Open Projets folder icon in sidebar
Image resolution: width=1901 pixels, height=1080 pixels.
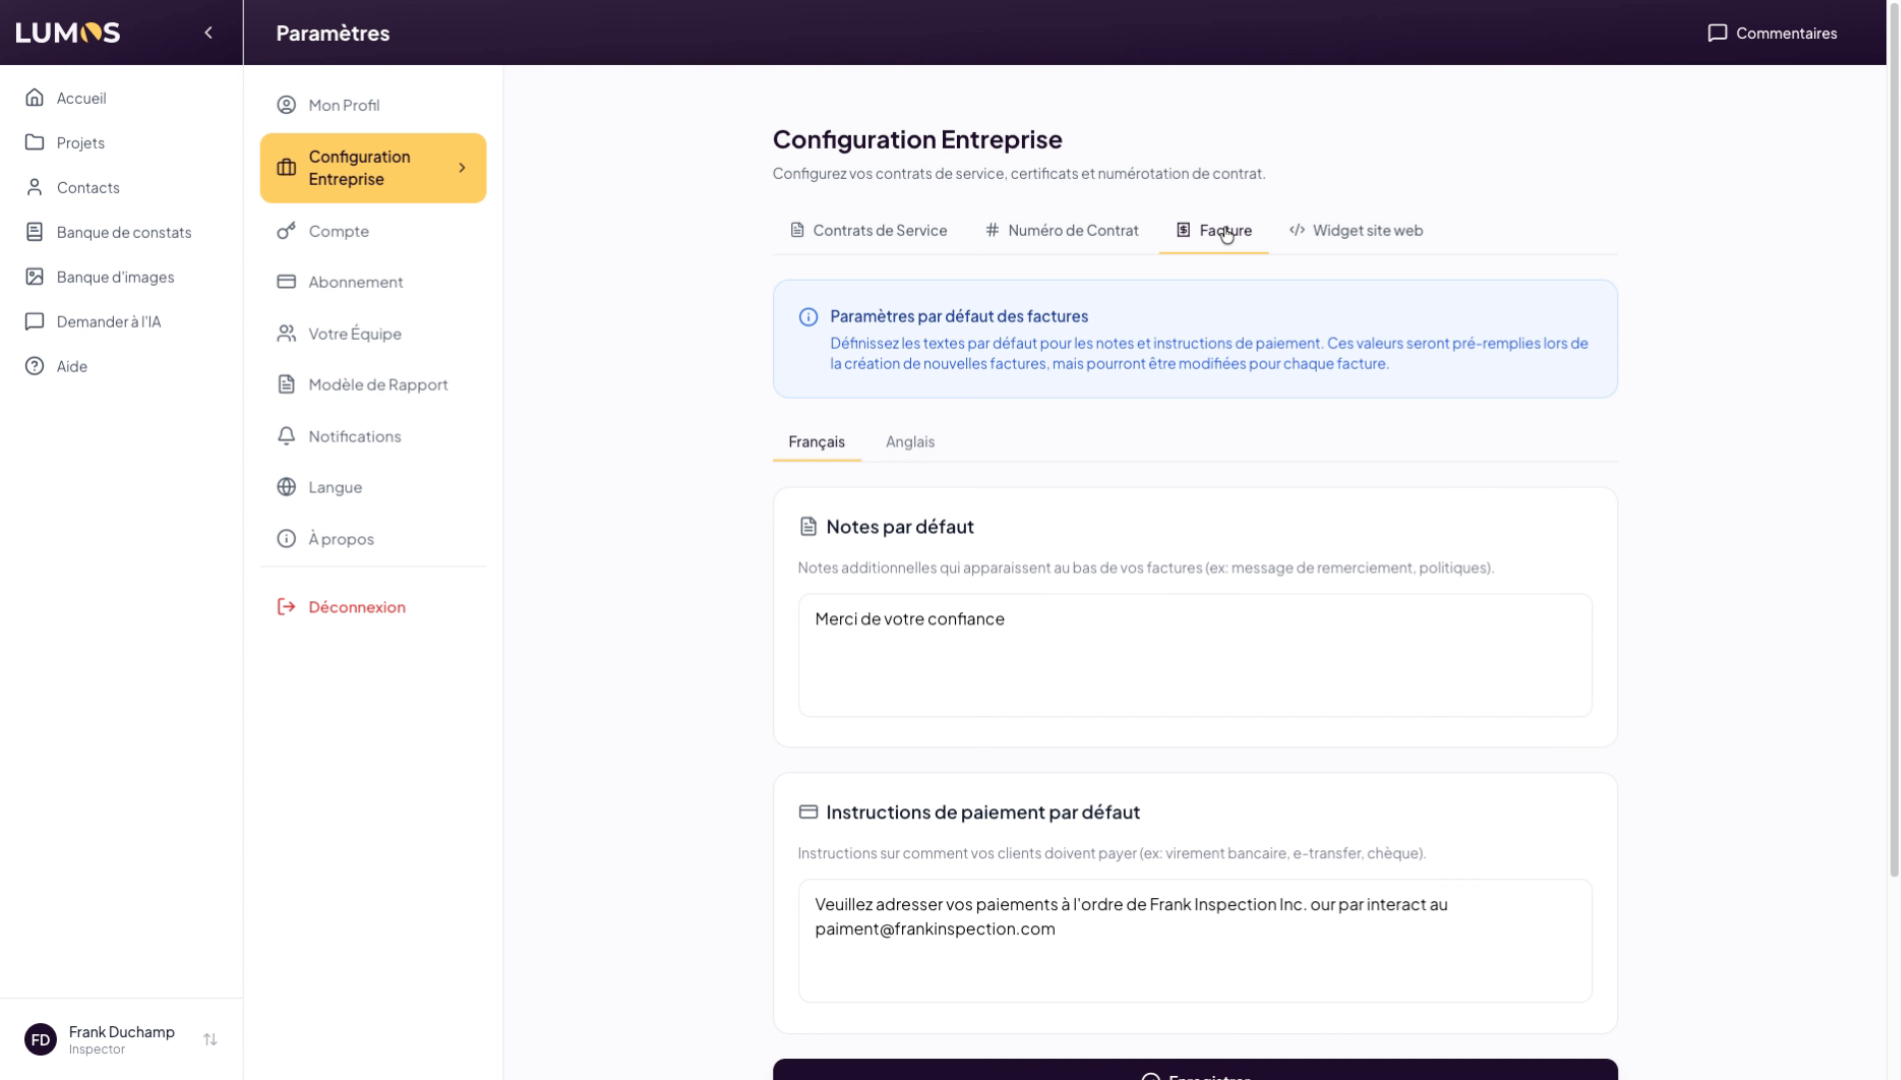(35, 143)
